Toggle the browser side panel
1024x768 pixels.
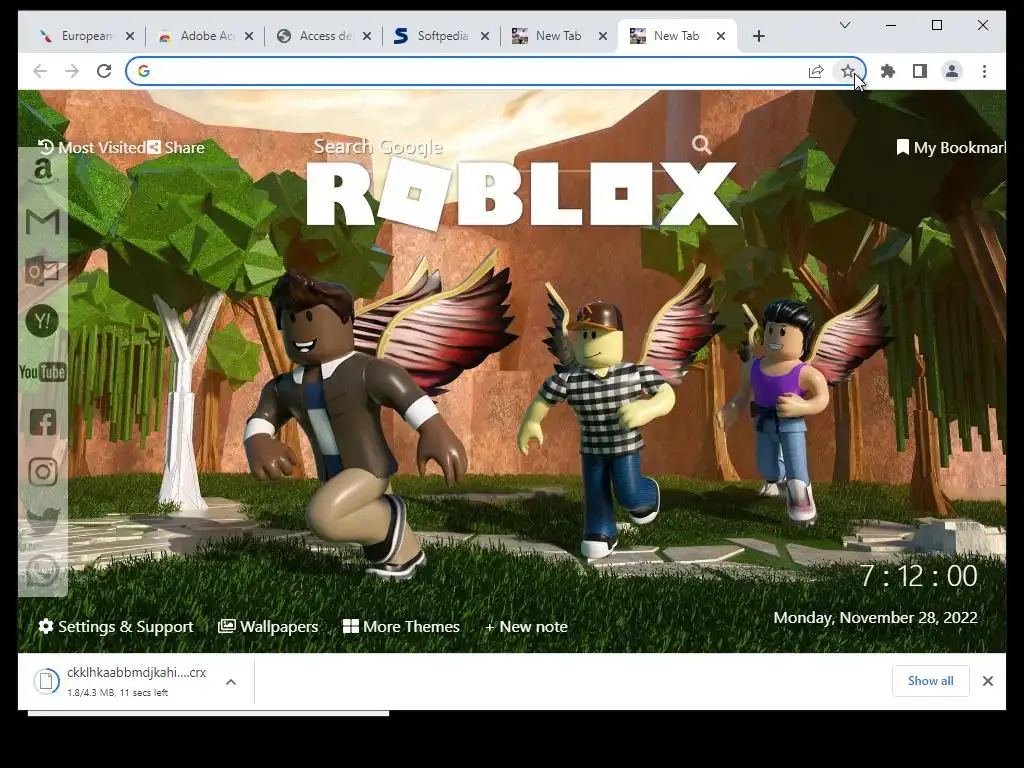tap(920, 71)
